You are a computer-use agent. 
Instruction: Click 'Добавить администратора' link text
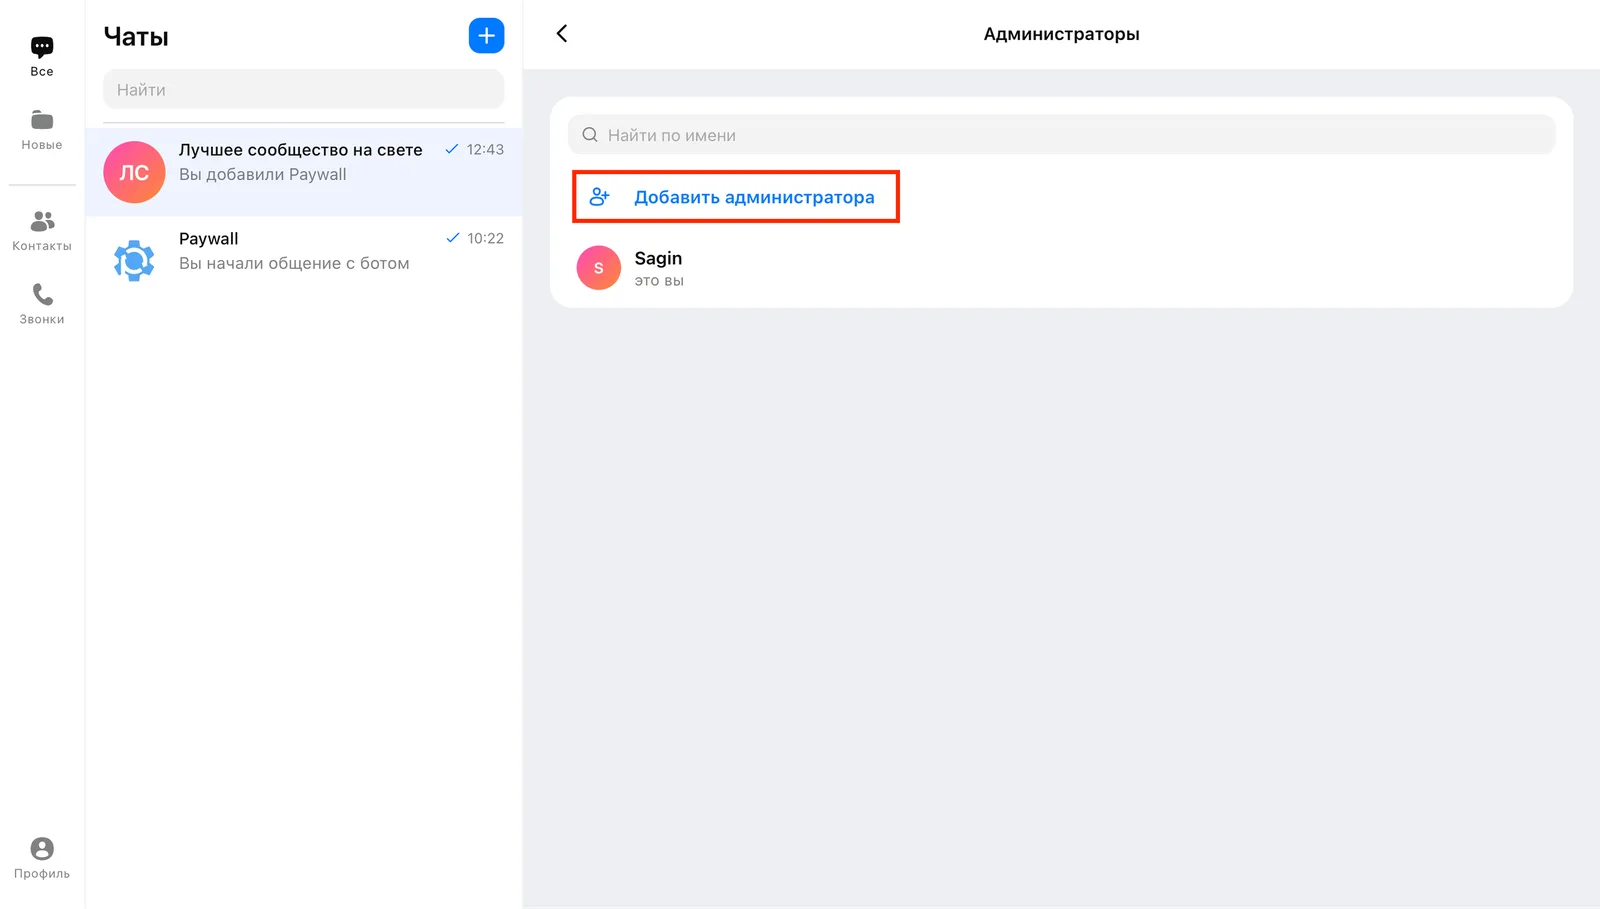pyautogui.click(x=754, y=197)
